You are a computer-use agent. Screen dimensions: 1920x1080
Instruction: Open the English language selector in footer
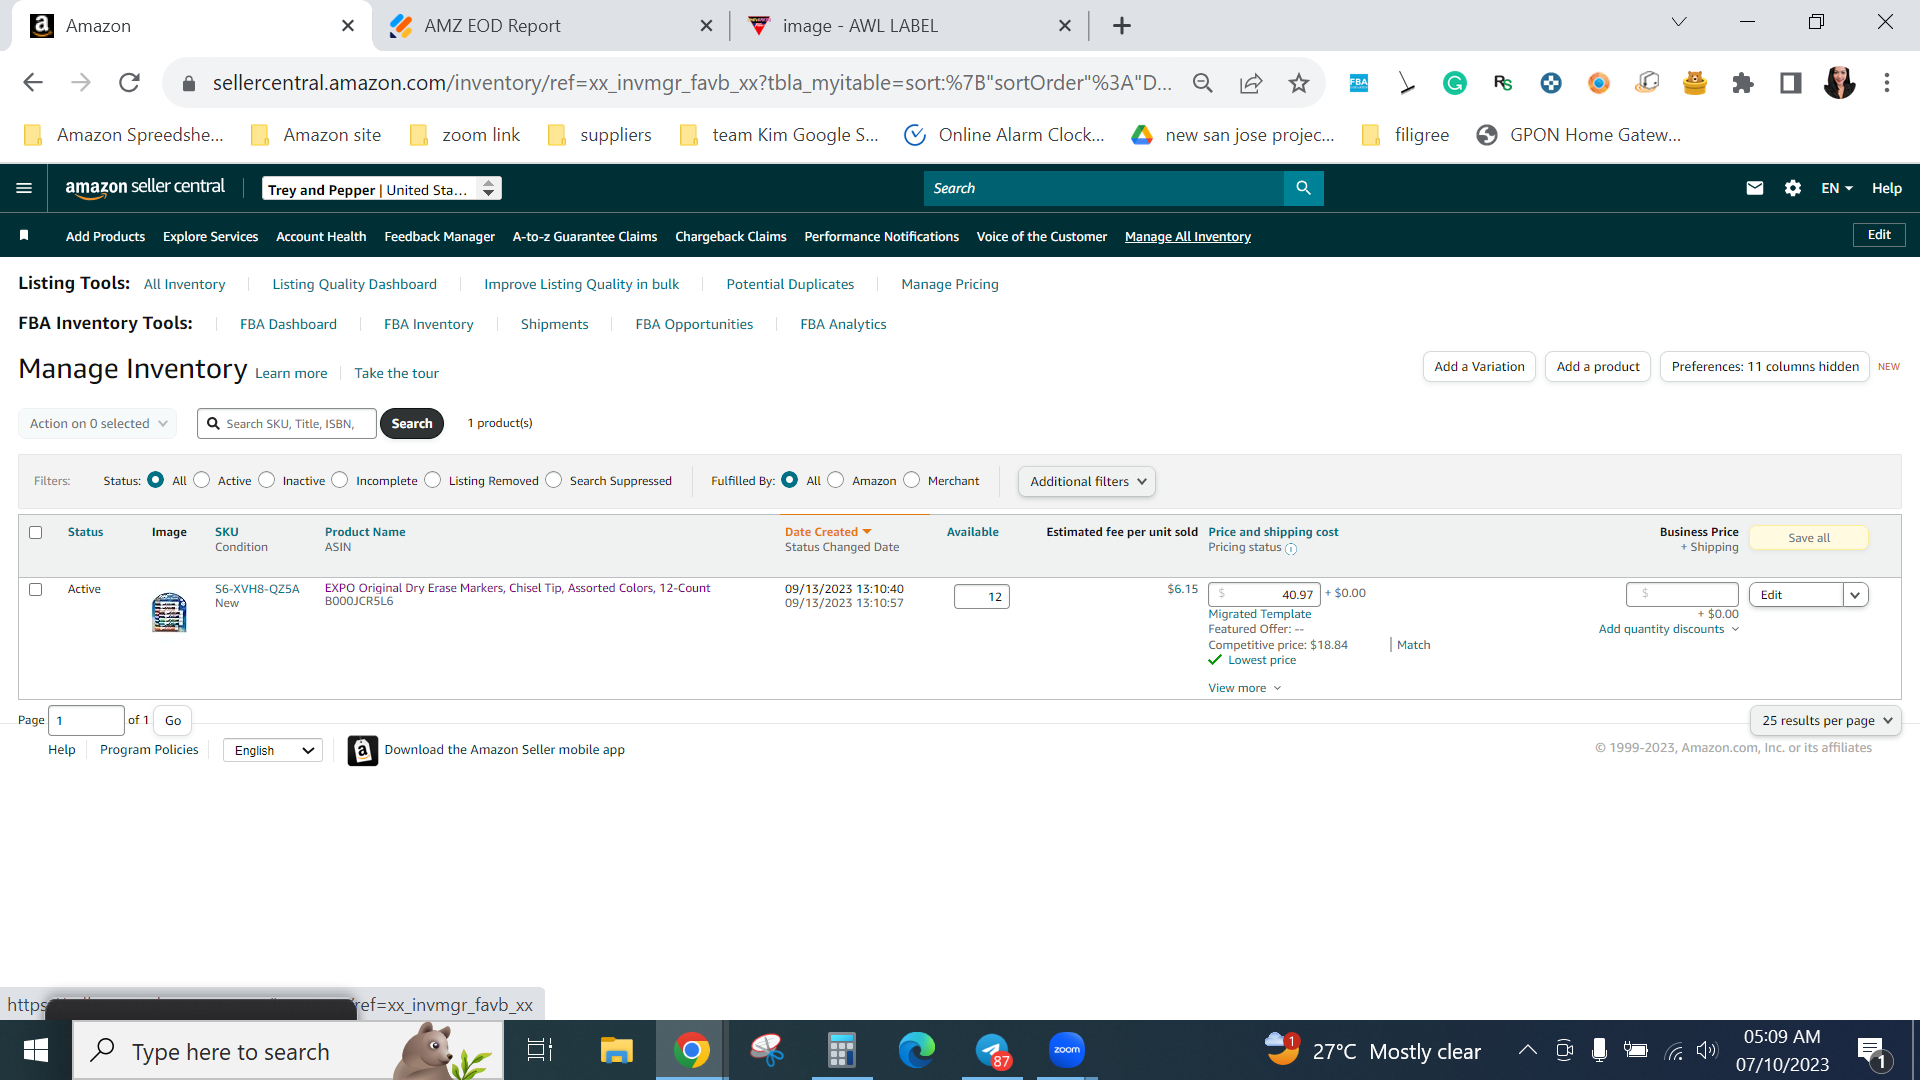coord(273,750)
